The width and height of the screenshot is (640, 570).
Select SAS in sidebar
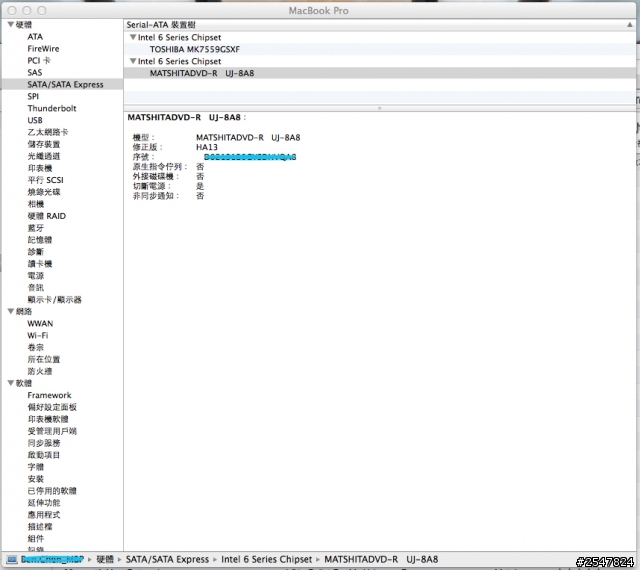(x=35, y=72)
